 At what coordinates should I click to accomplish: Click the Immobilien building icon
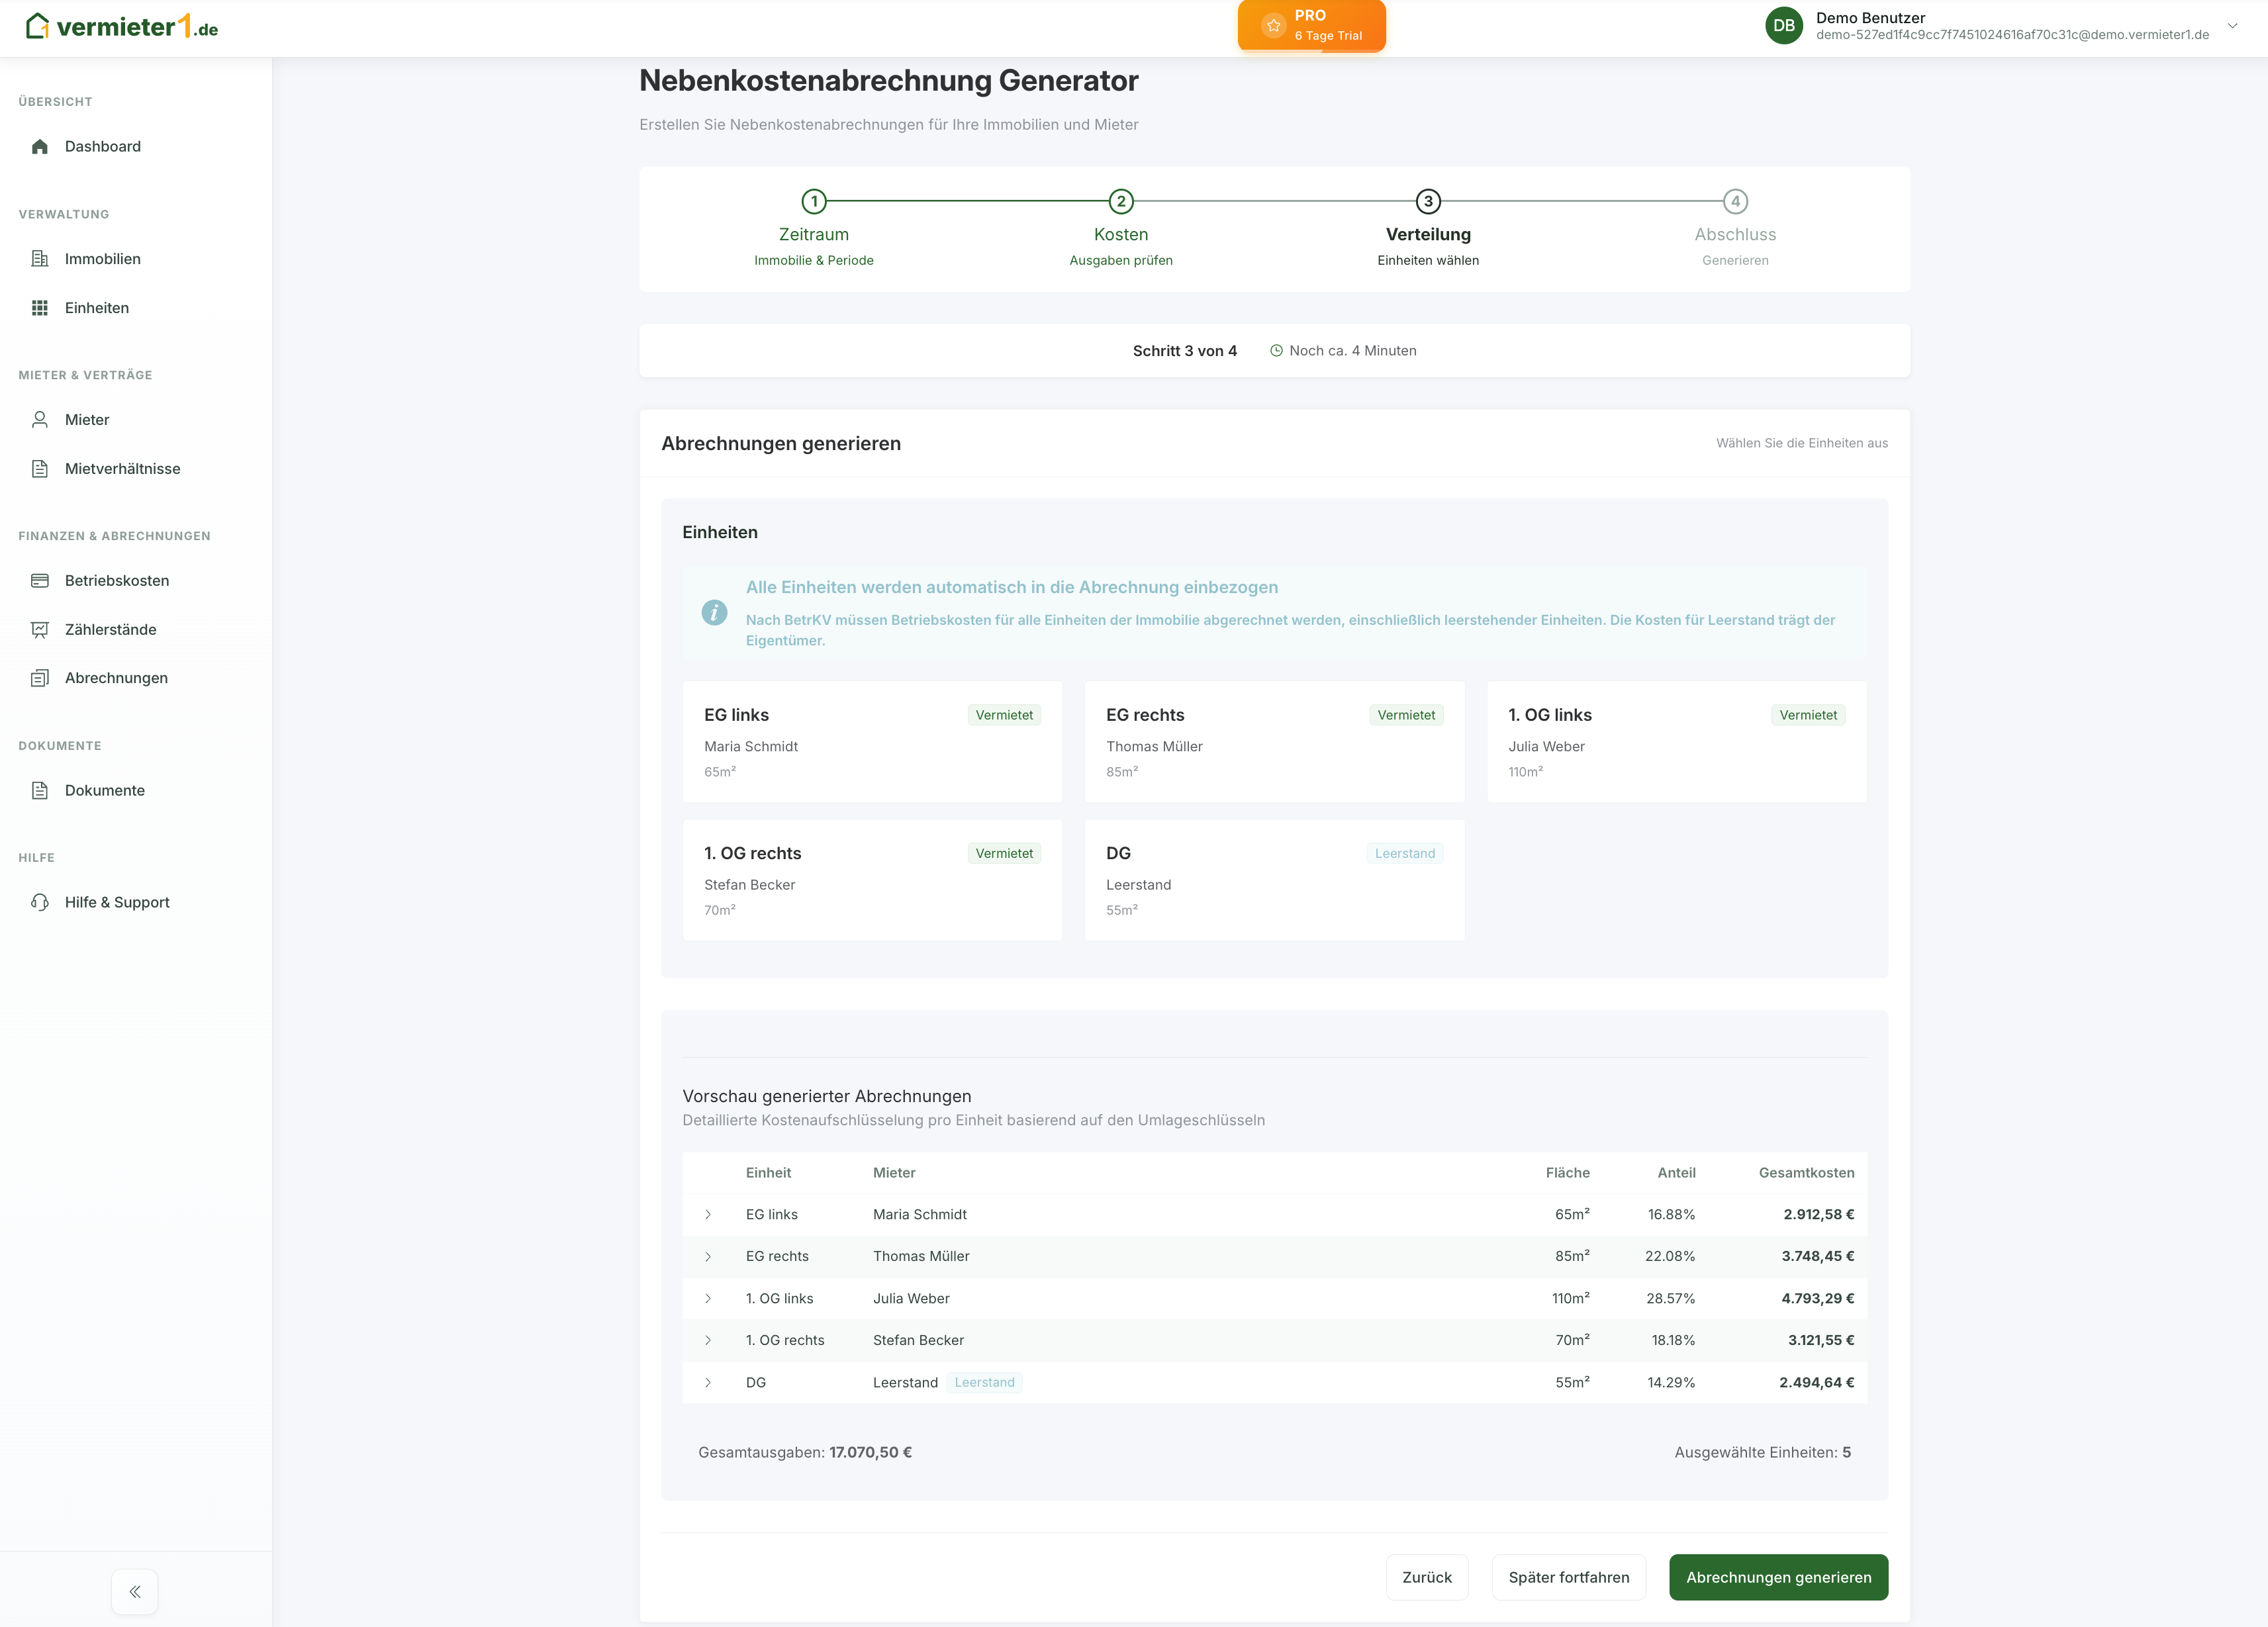pyautogui.click(x=40, y=259)
